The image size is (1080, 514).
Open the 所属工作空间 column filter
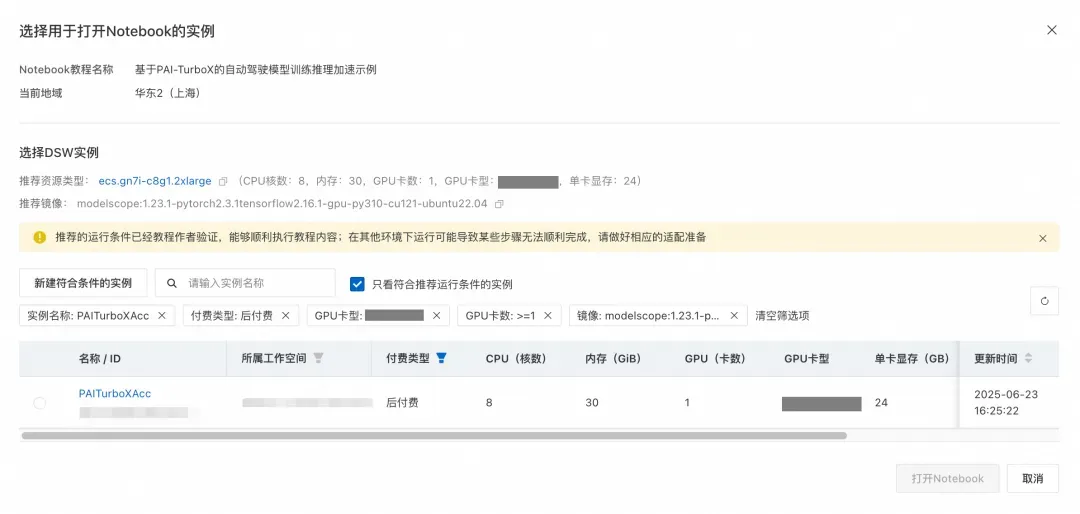pyautogui.click(x=318, y=358)
